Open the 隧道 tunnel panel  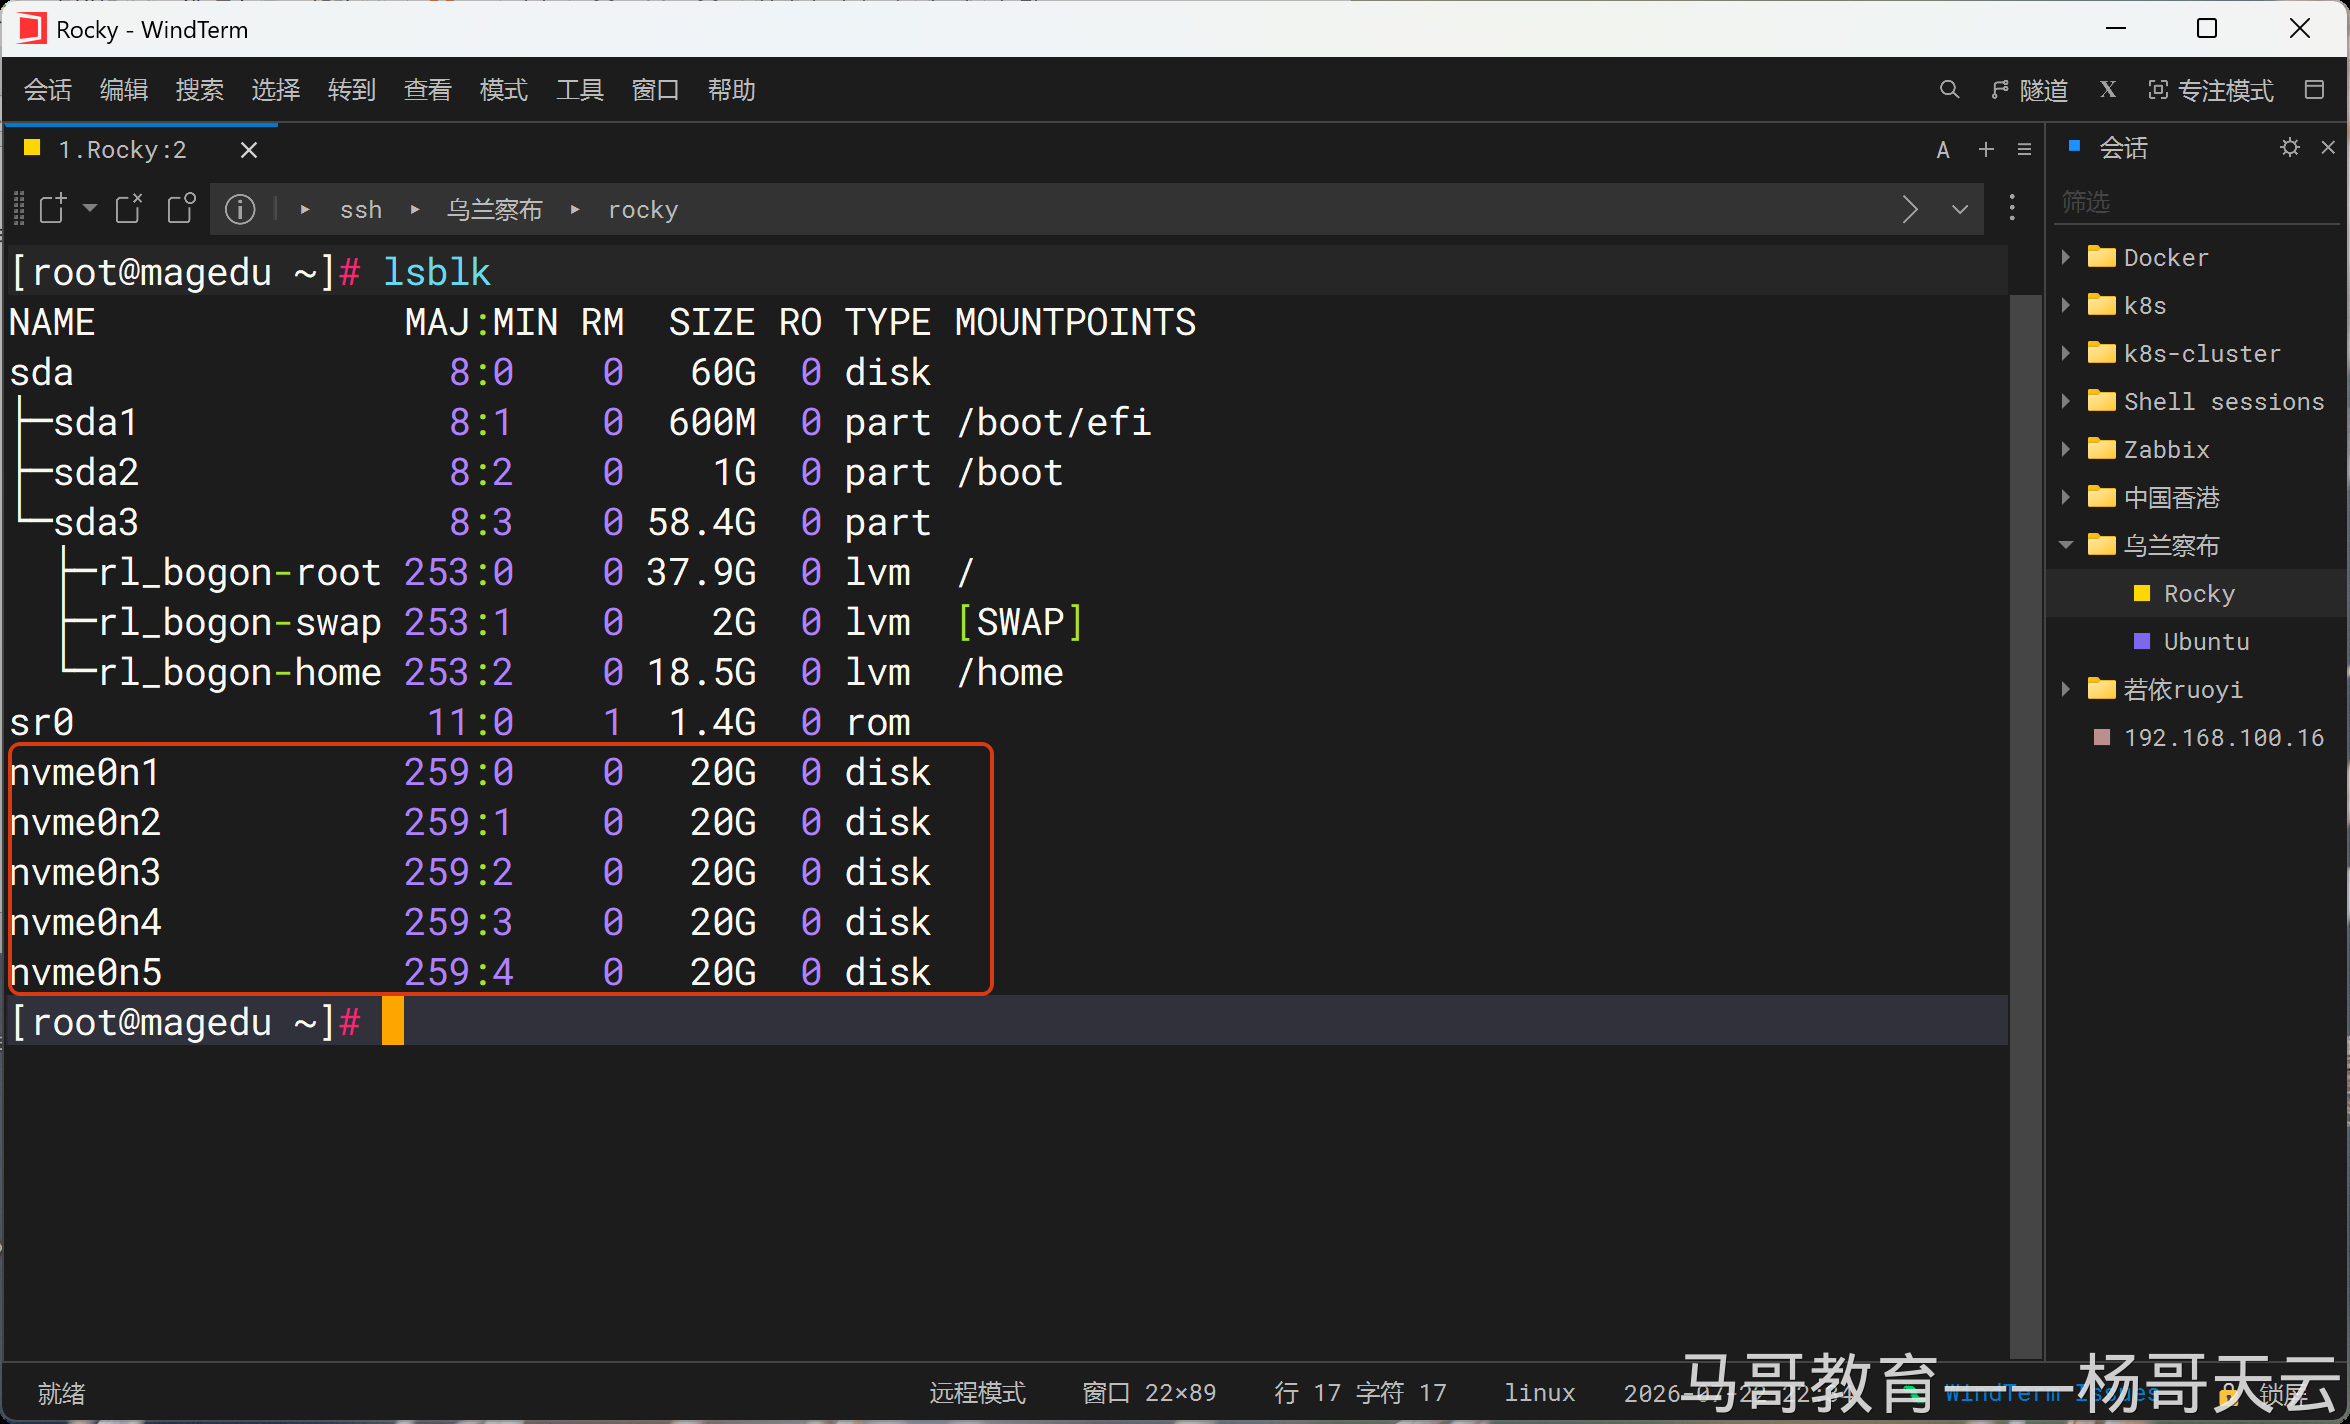click(x=2029, y=90)
